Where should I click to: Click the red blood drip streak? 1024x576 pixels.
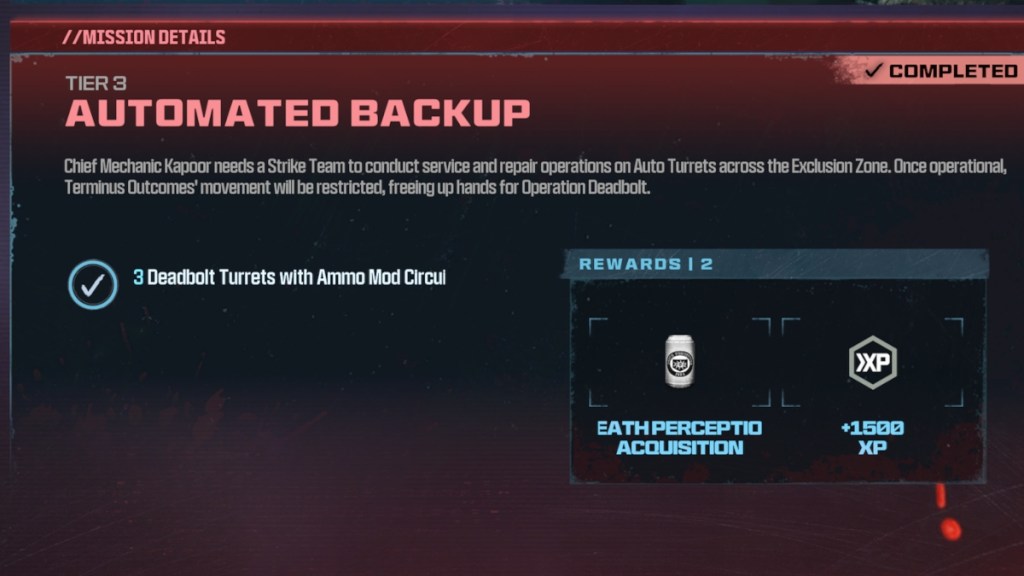pyautogui.click(x=940, y=496)
